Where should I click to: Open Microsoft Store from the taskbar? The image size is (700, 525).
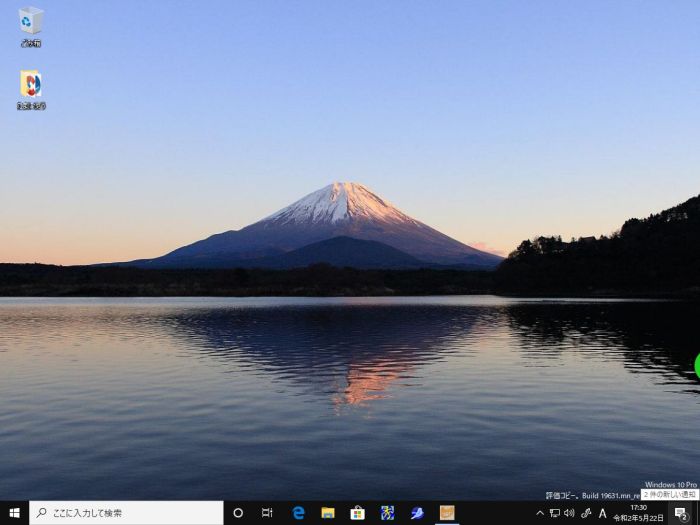coord(357,513)
